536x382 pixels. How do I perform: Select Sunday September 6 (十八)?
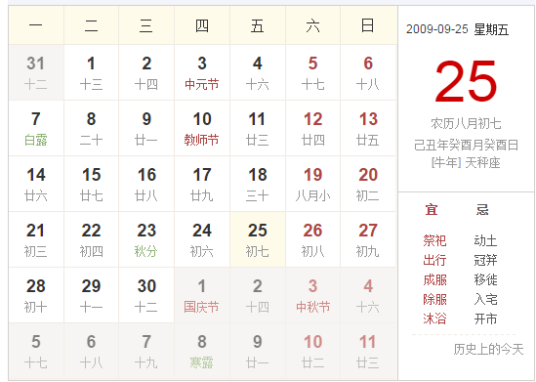coord(368,73)
